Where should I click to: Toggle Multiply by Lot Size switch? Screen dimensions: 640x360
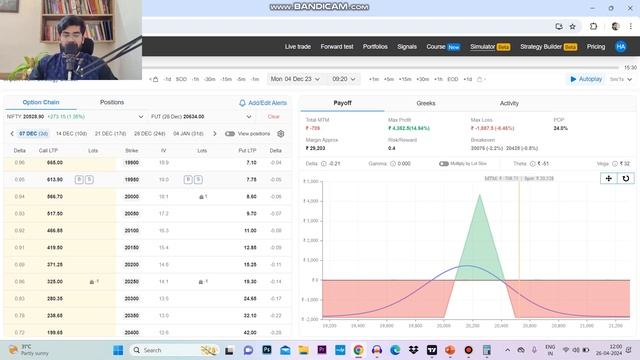click(444, 164)
